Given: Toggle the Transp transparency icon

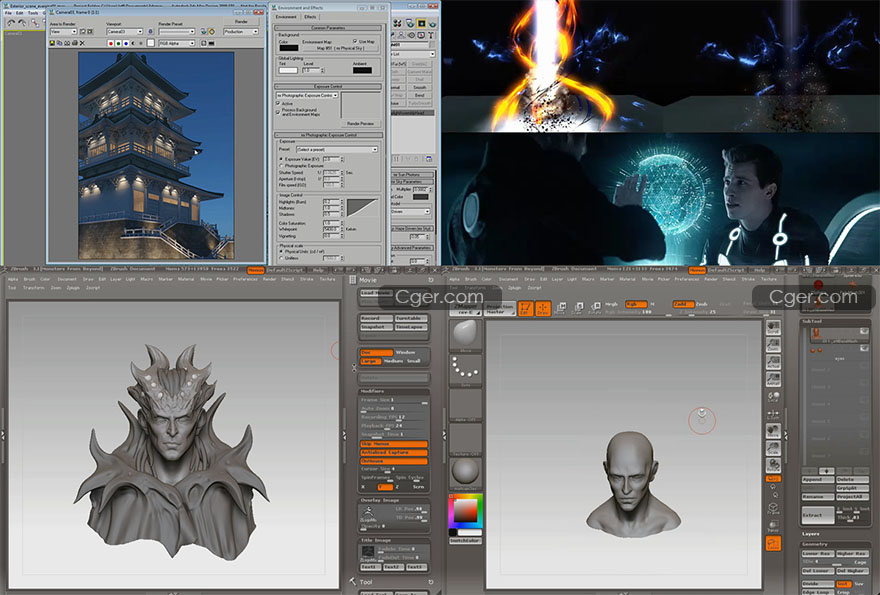Looking at the screenshot, I should (x=773, y=527).
